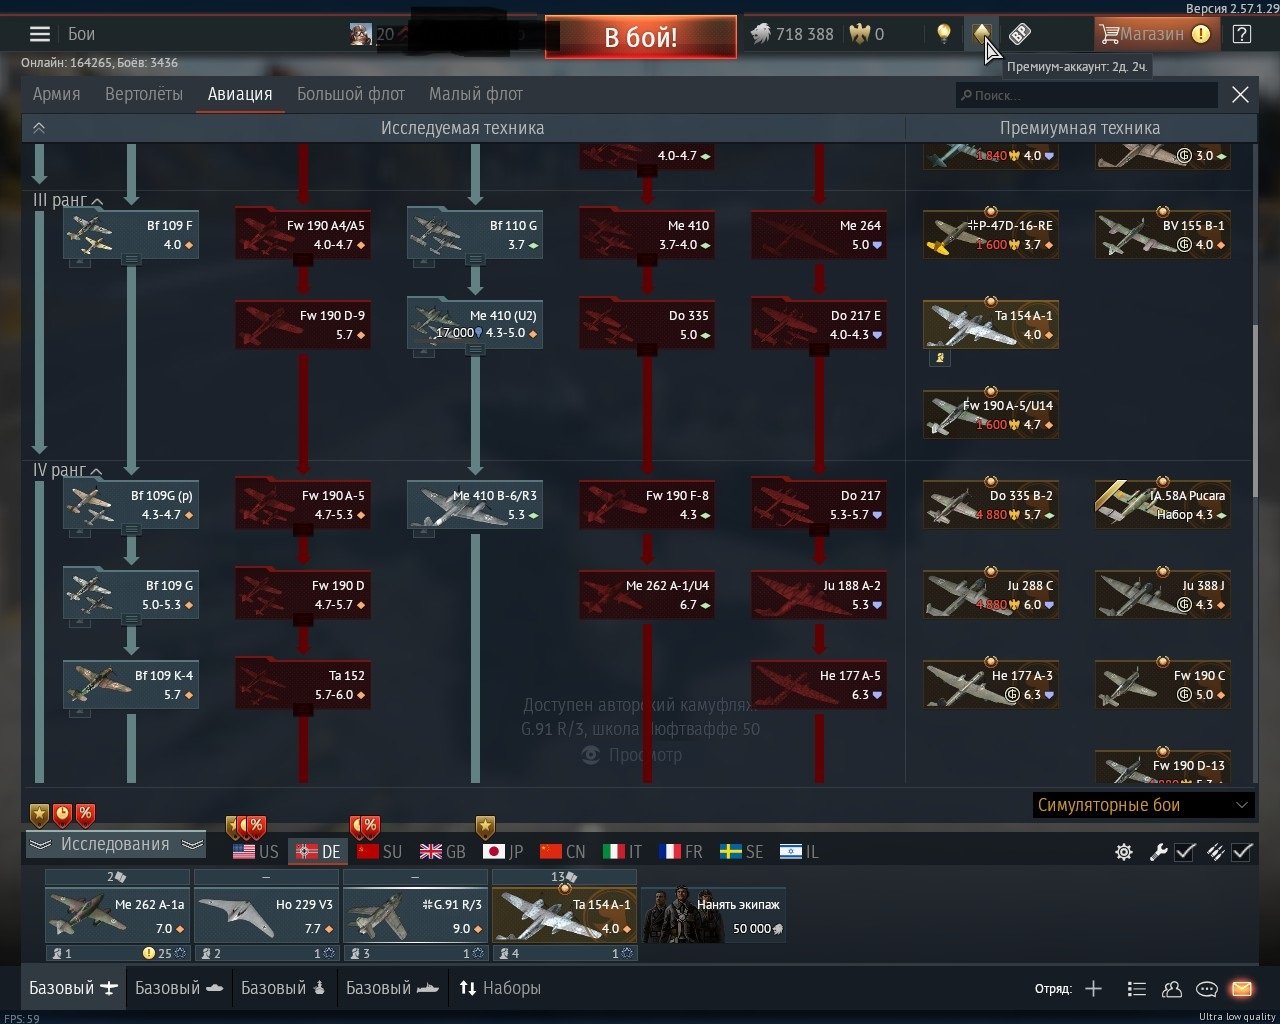The width and height of the screenshot is (1280, 1024).
Task: Switch to the Малый флот tab
Action: tap(476, 94)
